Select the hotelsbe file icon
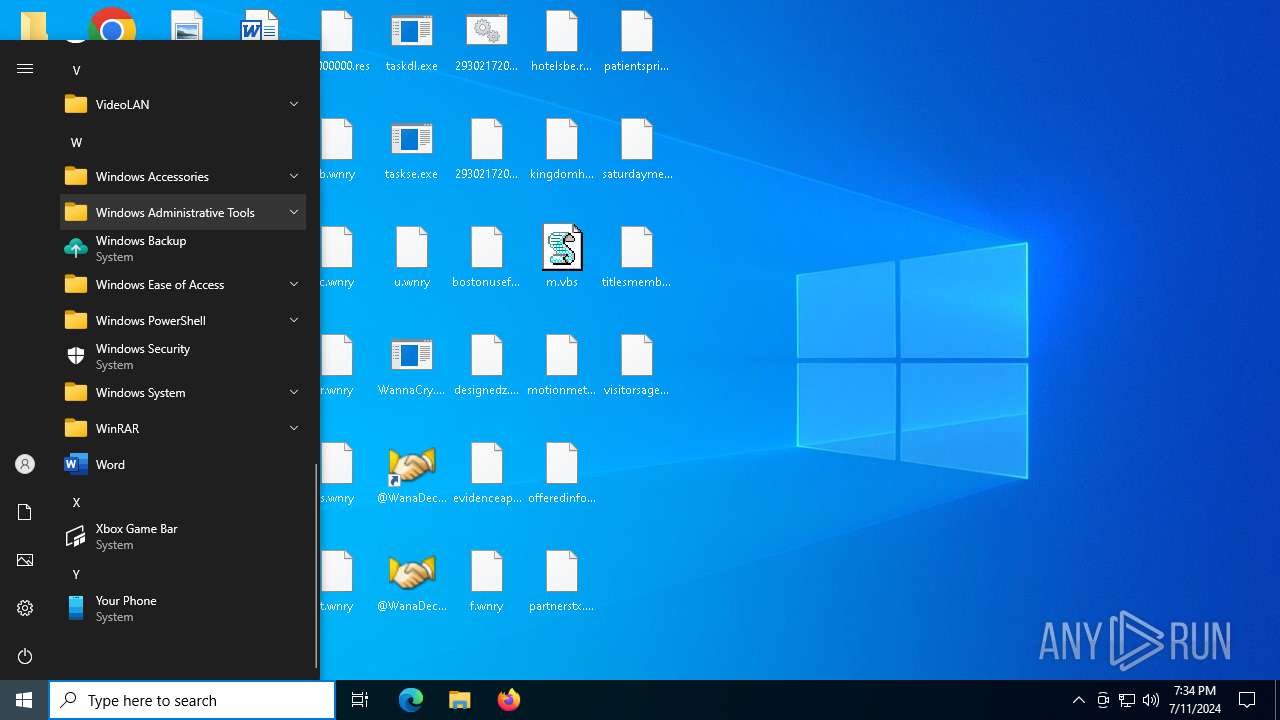This screenshot has height=720, width=1280. tap(562, 42)
